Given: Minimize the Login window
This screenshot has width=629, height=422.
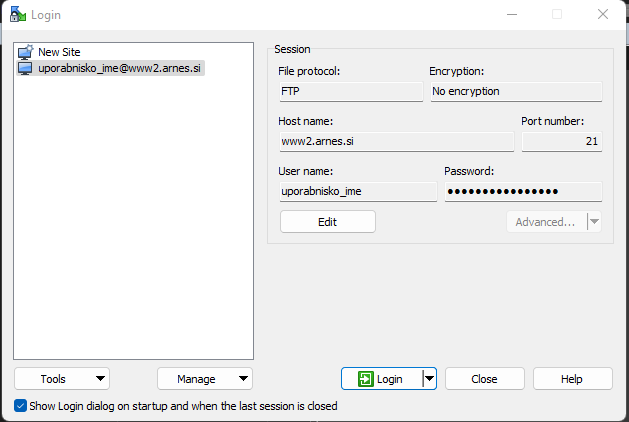Looking at the screenshot, I should 512,14.
